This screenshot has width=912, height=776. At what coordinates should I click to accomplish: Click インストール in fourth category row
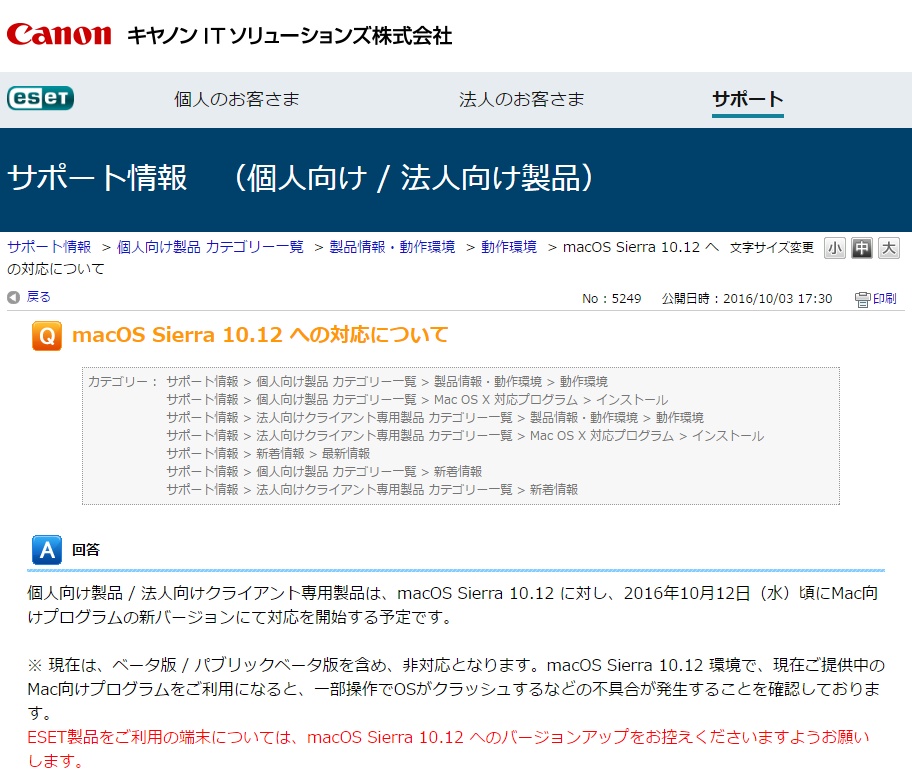click(x=728, y=436)
